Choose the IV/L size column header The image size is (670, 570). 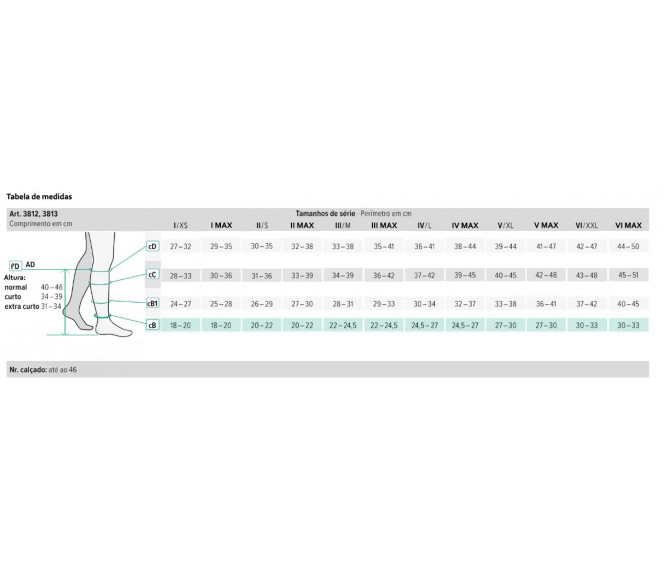tap(424, 226)
